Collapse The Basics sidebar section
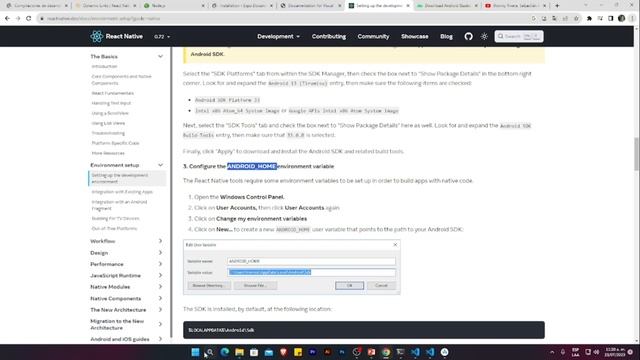The width and height of the screenshot is (640, 360). pos(160,56)
